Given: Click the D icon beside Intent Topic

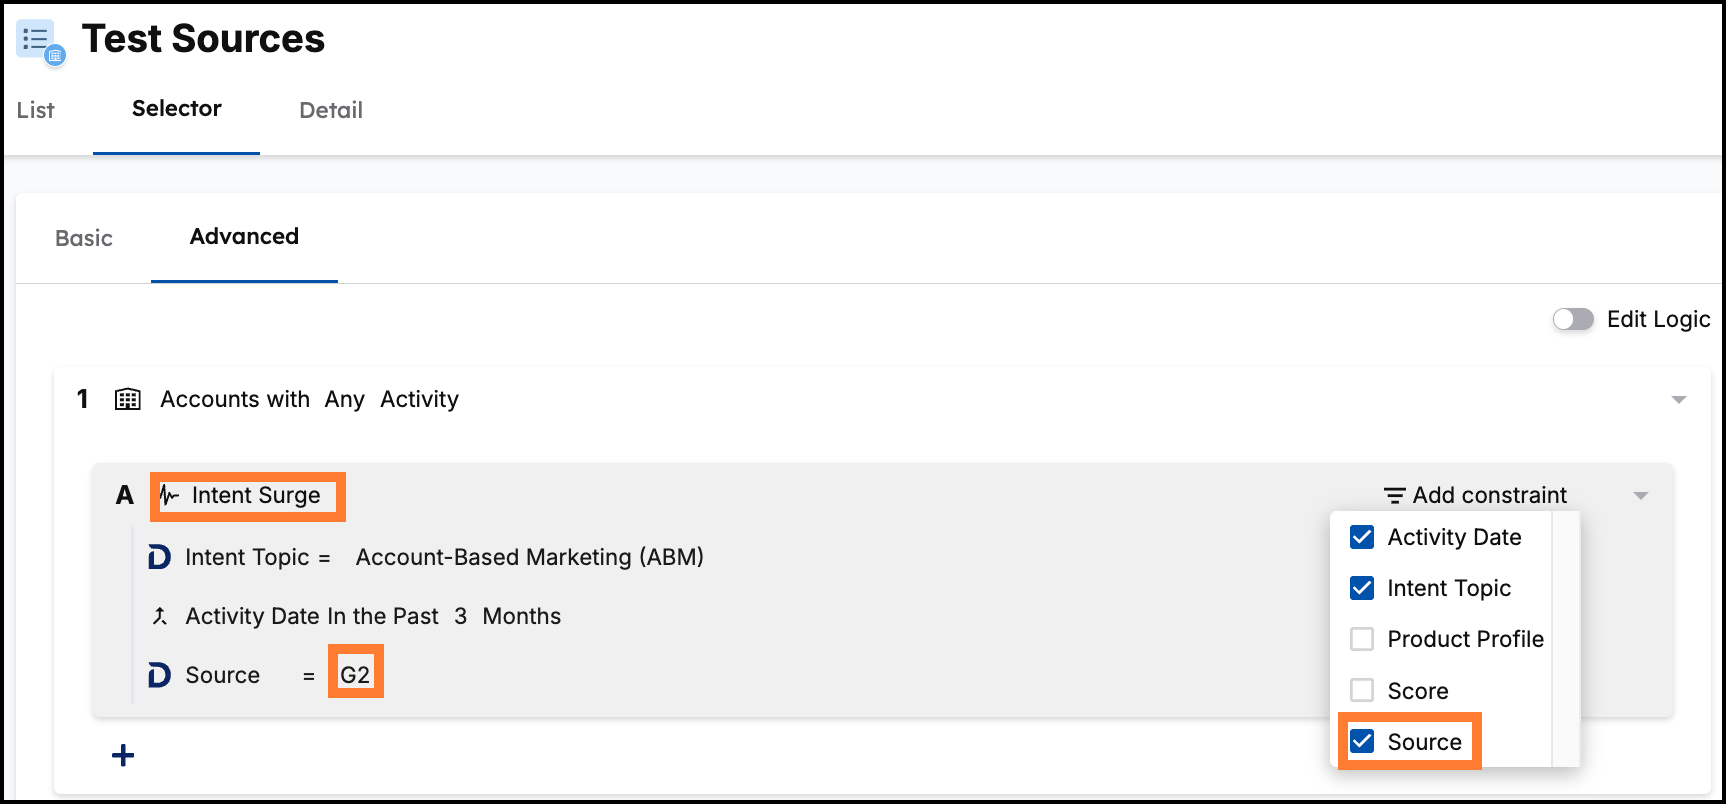Looking at the screenshot, I should coord(159,557).
